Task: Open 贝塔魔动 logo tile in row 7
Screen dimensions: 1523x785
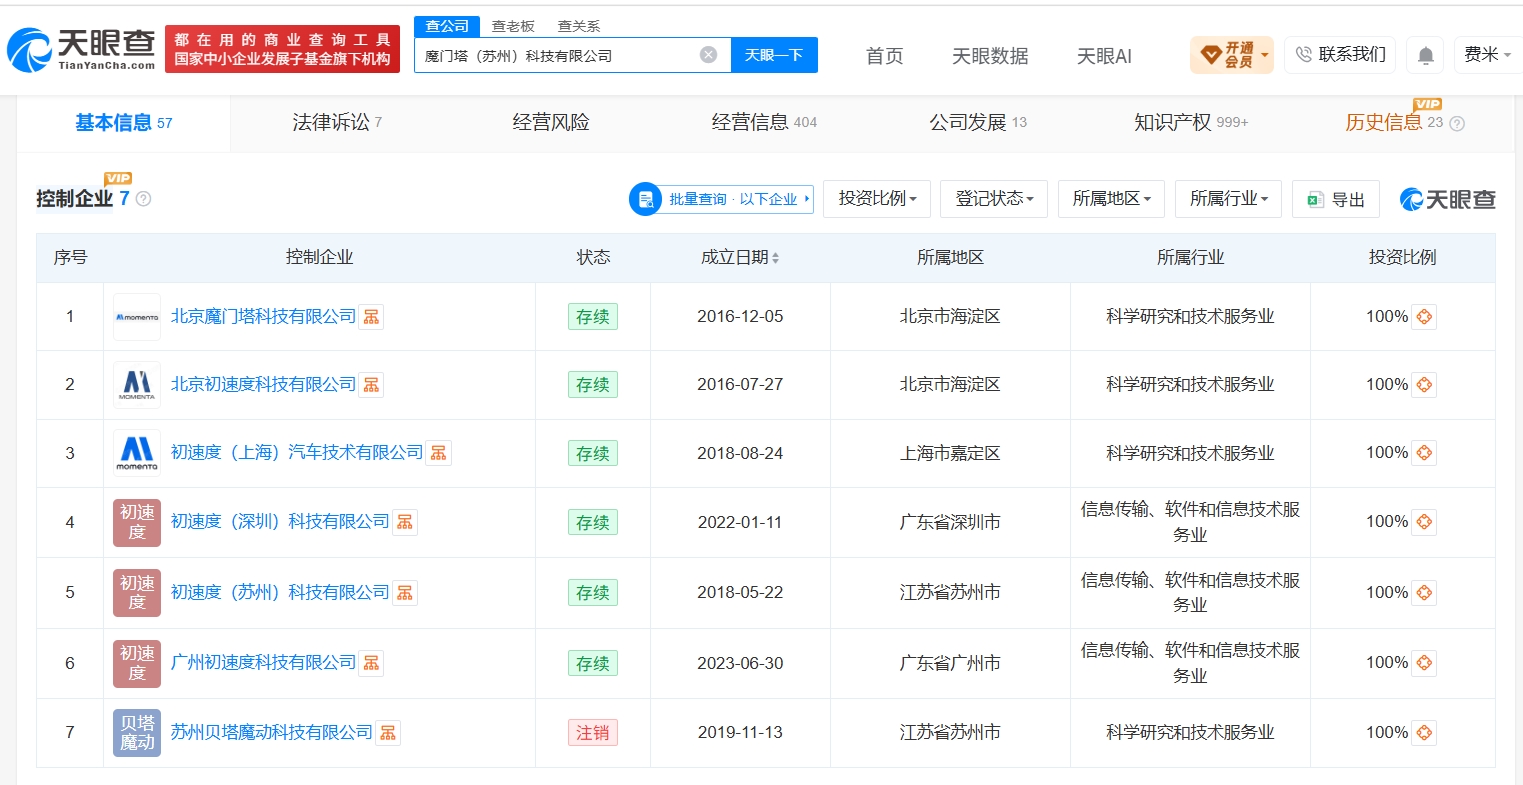Action: click(137, 733)
